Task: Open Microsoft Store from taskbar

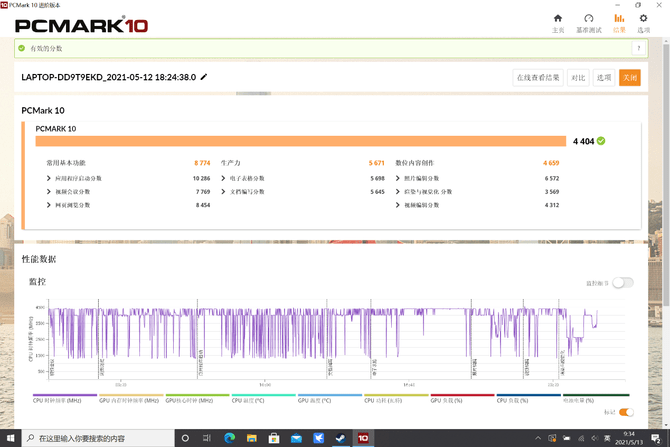Action: click(x=274, y=438)
